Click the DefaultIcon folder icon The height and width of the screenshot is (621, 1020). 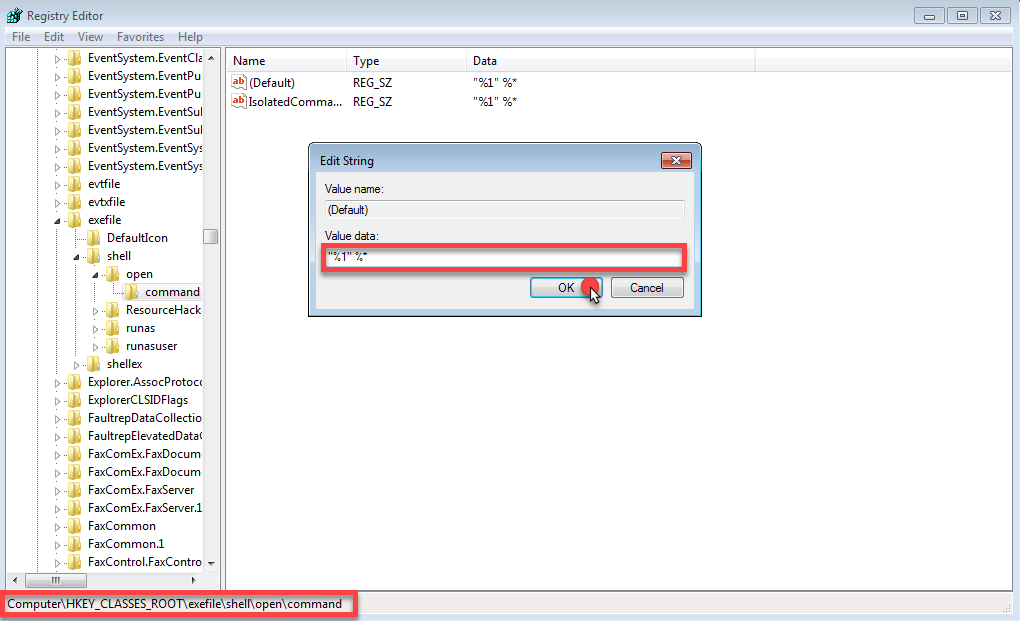(93, 238)
